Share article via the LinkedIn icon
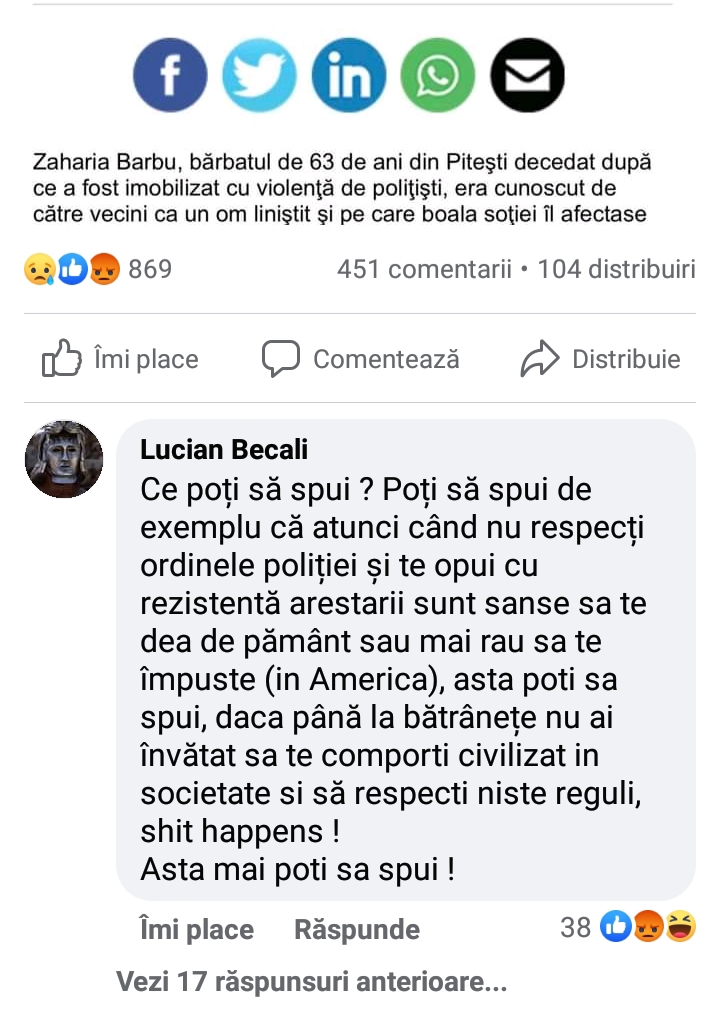 [349, 75]
